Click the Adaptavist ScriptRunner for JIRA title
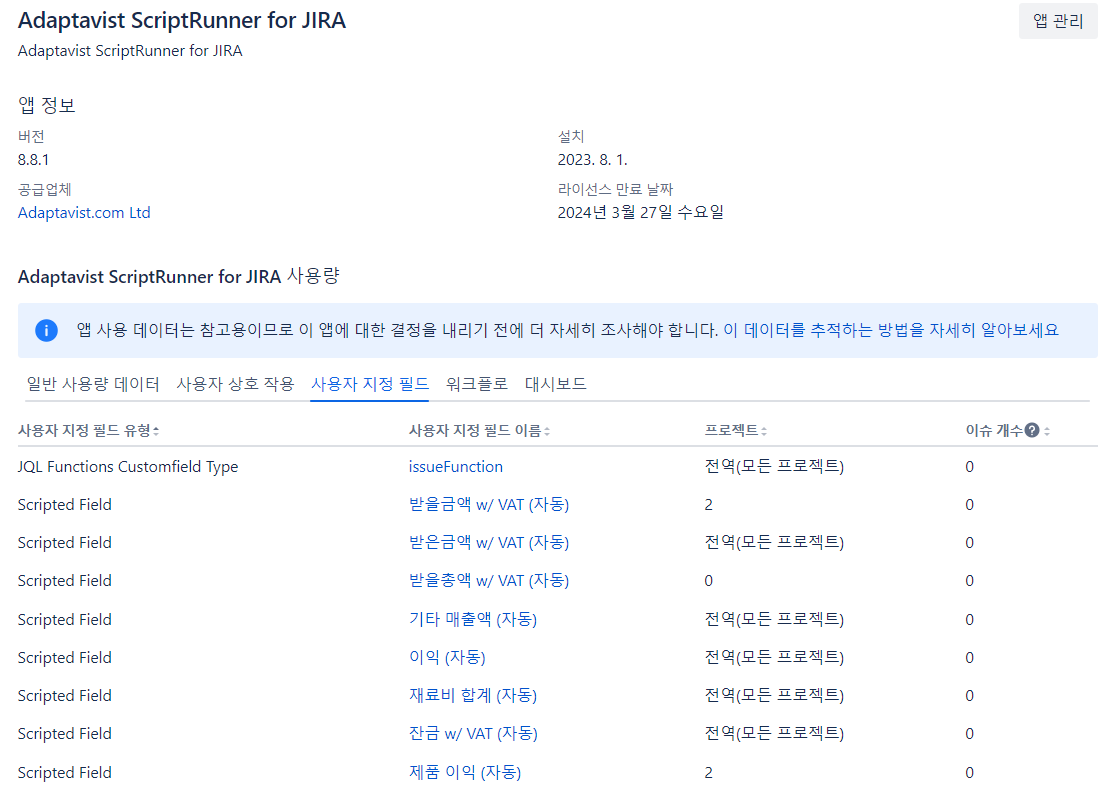The height and width of the screenshot is (795, 1109). [x=182, y=21]
